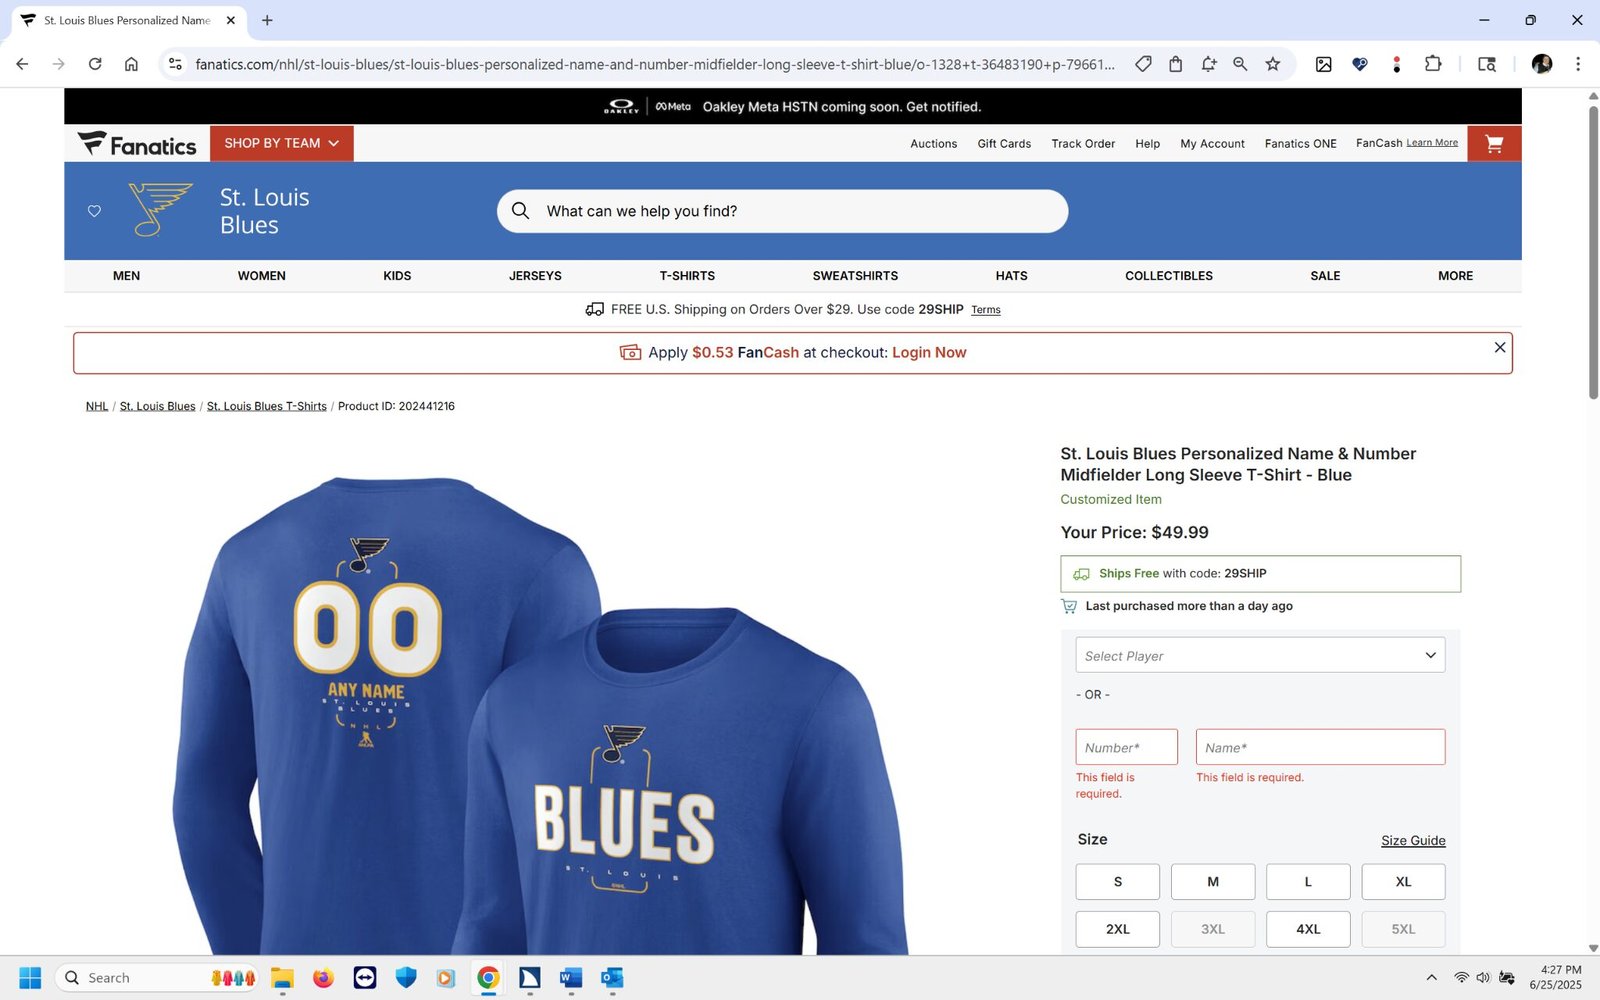The image size is (1600, 1000).
Task: Open the shopping cart icon
Action: point(1494,144)
